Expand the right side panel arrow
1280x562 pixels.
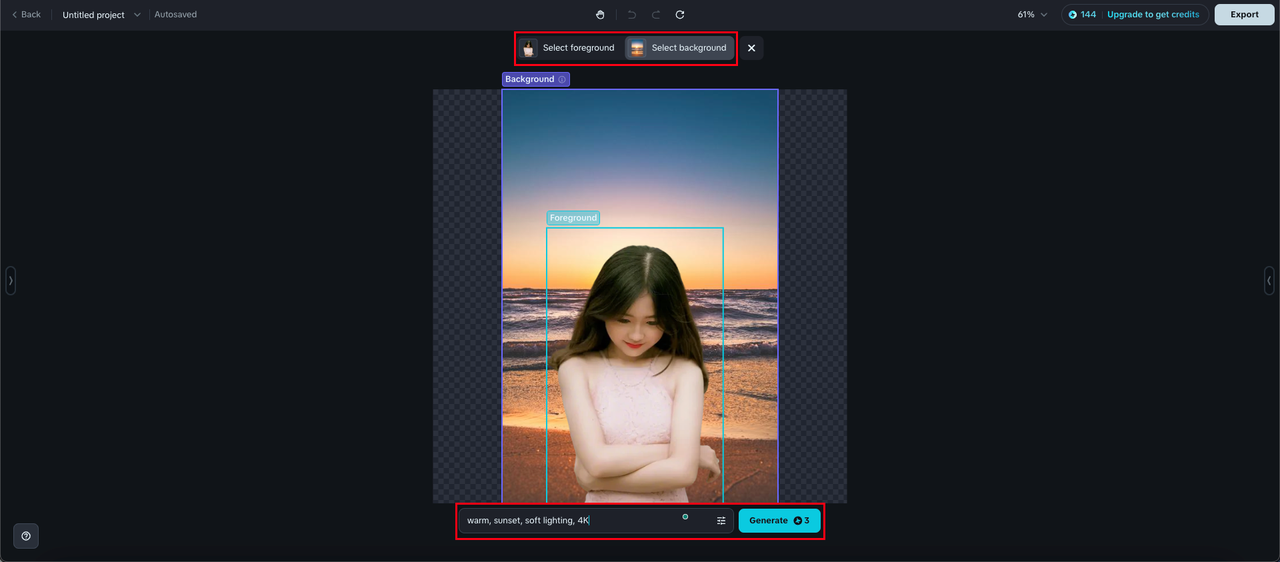coord(1269,281)
